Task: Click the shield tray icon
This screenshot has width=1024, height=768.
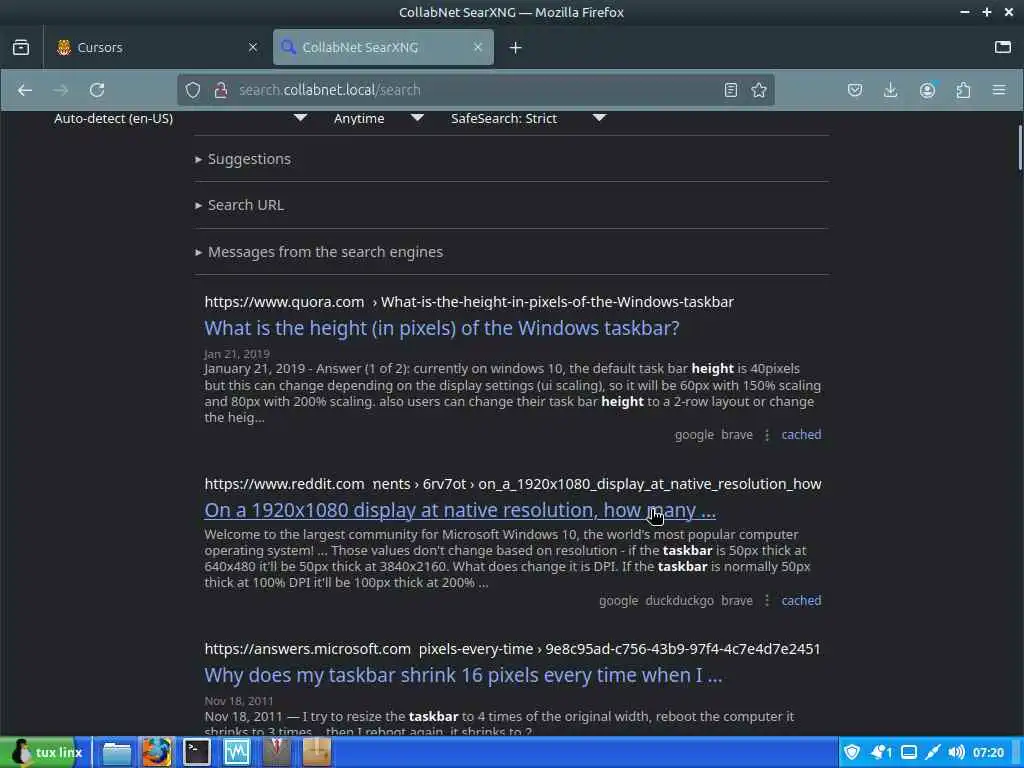Action: (852, 752)
